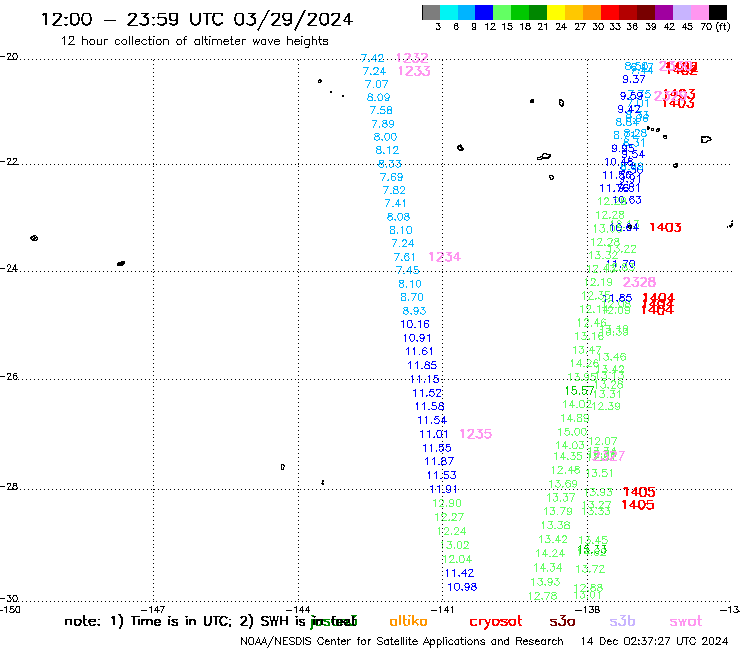Viewport: 740px width, 650px height.
Task: Click the pink track label '1233'
Action: pos(414,71)
